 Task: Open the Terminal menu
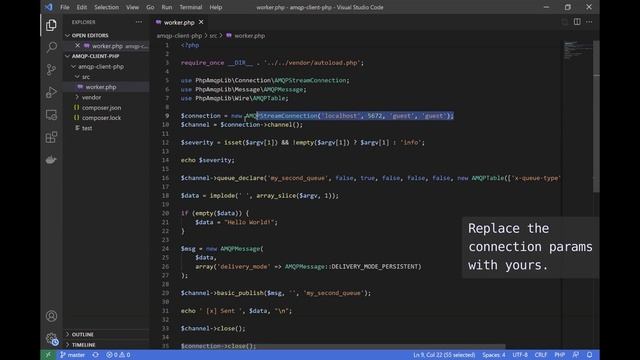191,7
